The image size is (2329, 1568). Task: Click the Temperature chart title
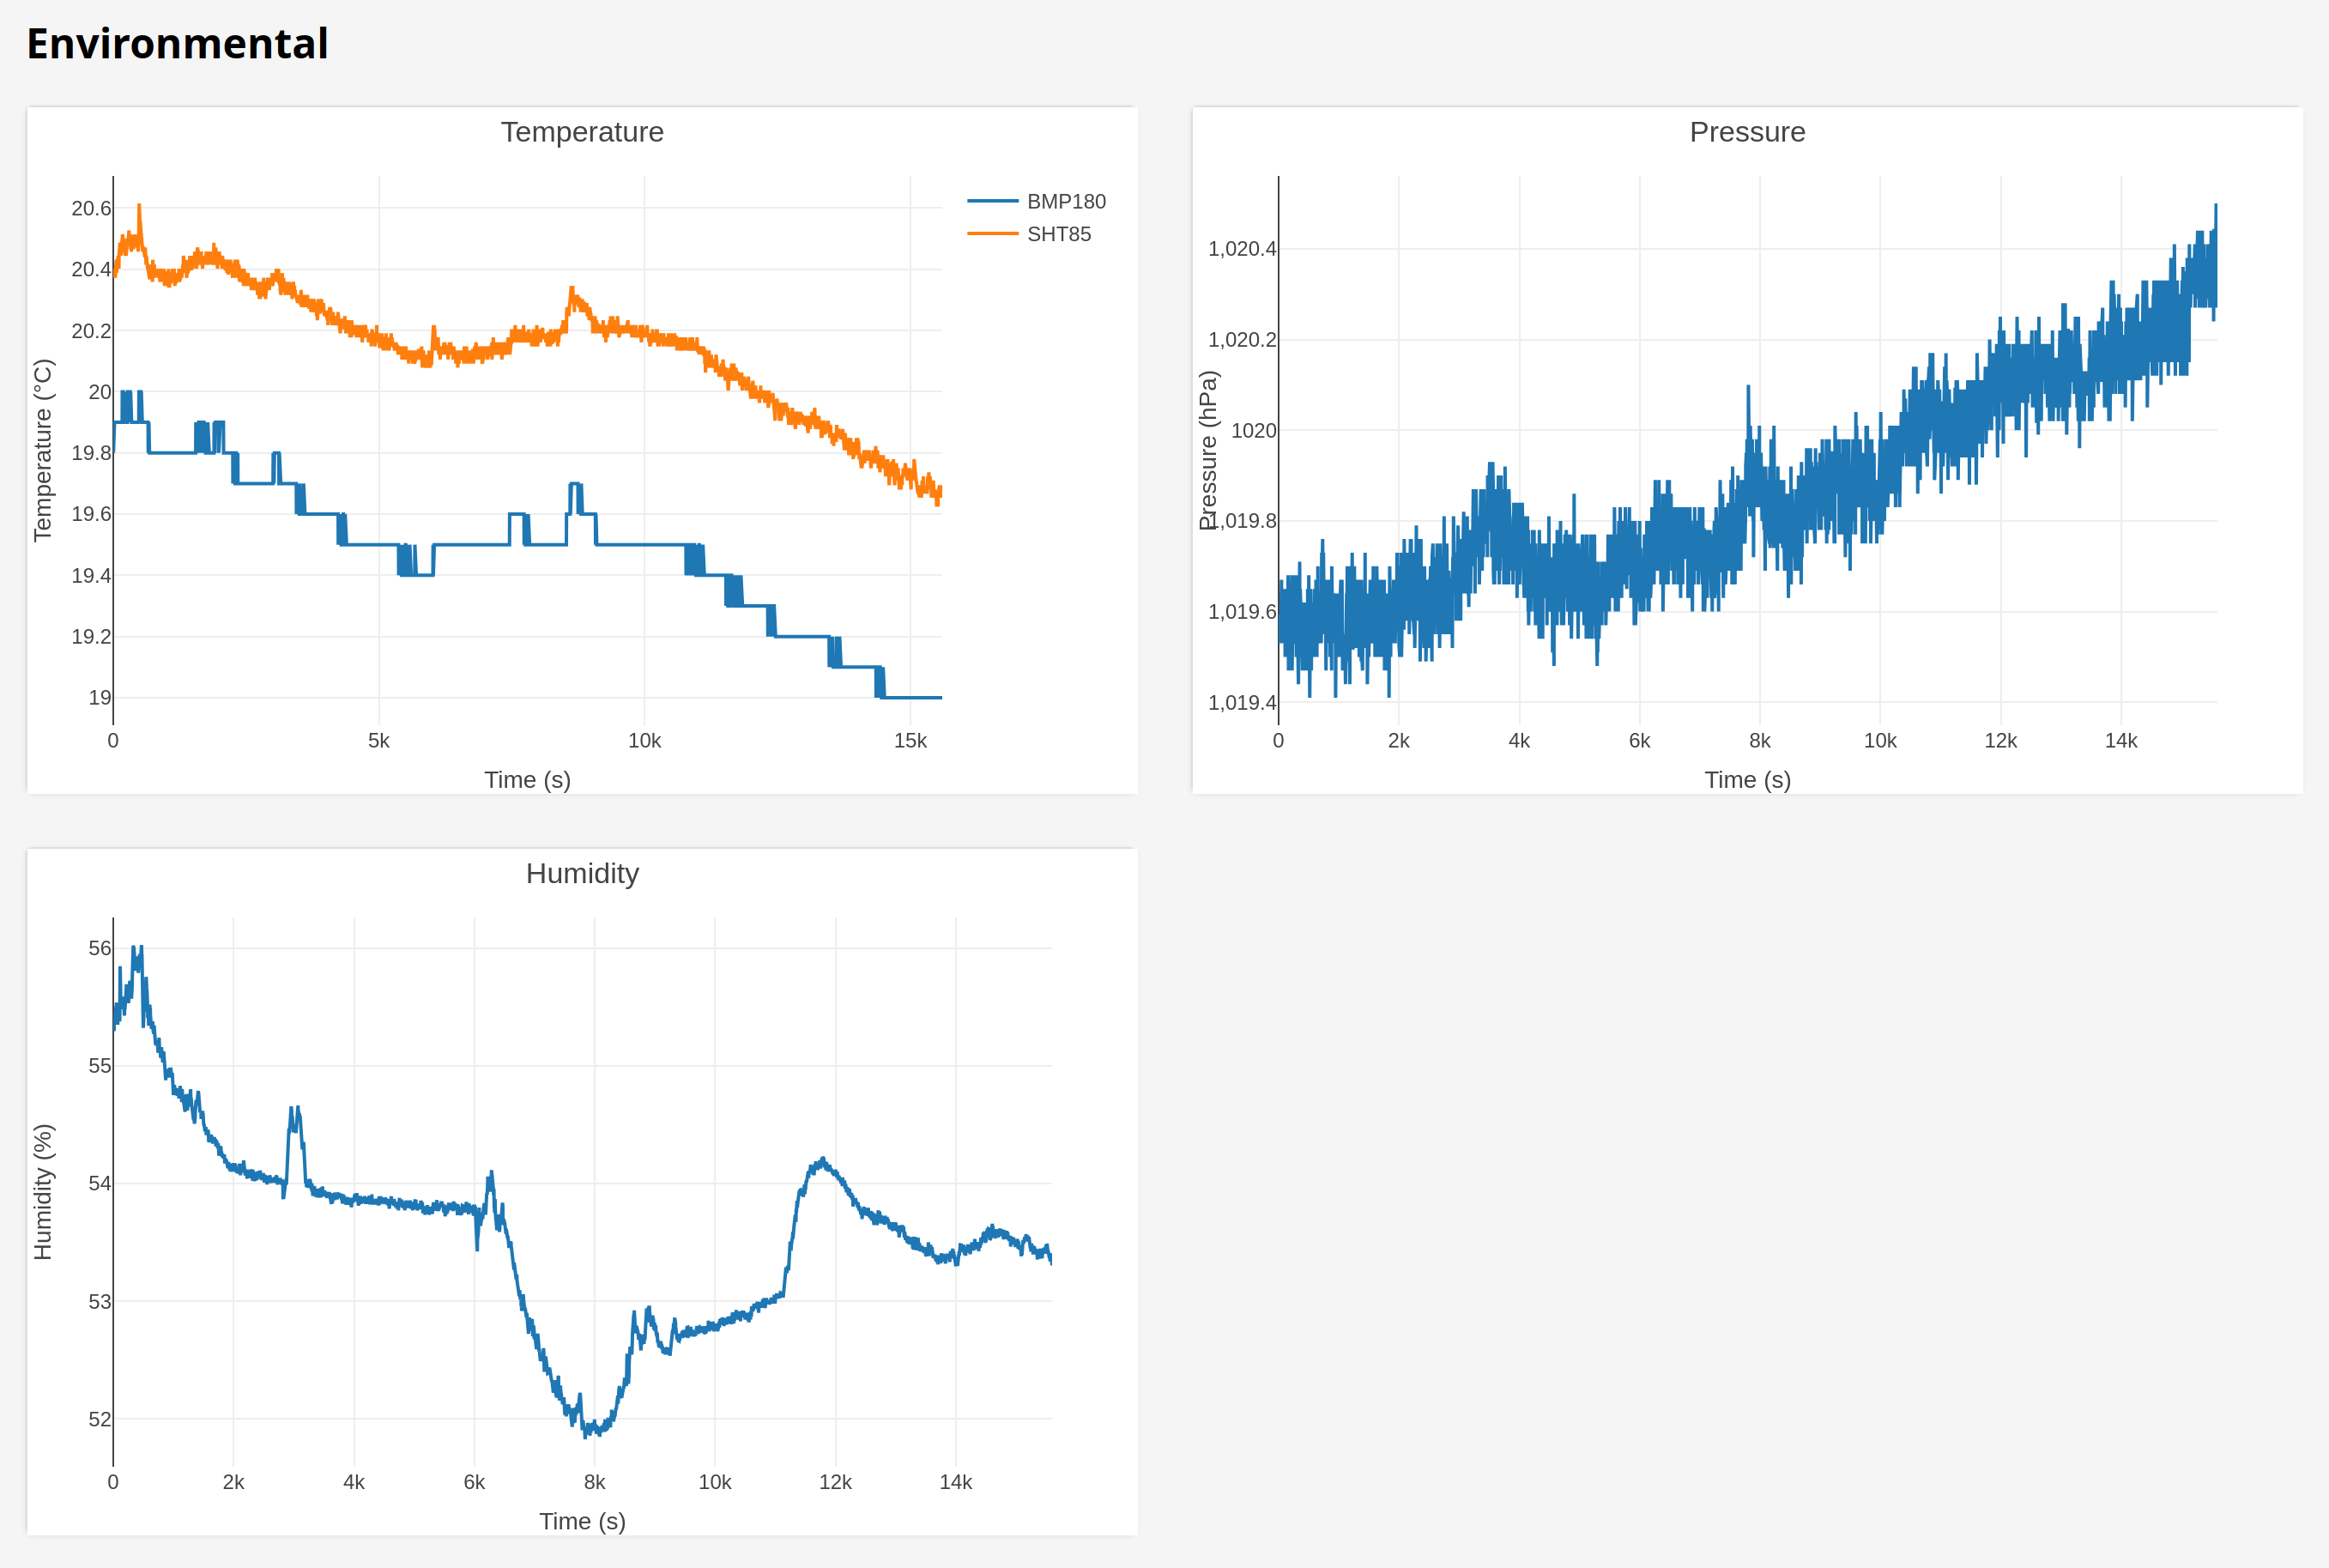[x=582, y=132]
